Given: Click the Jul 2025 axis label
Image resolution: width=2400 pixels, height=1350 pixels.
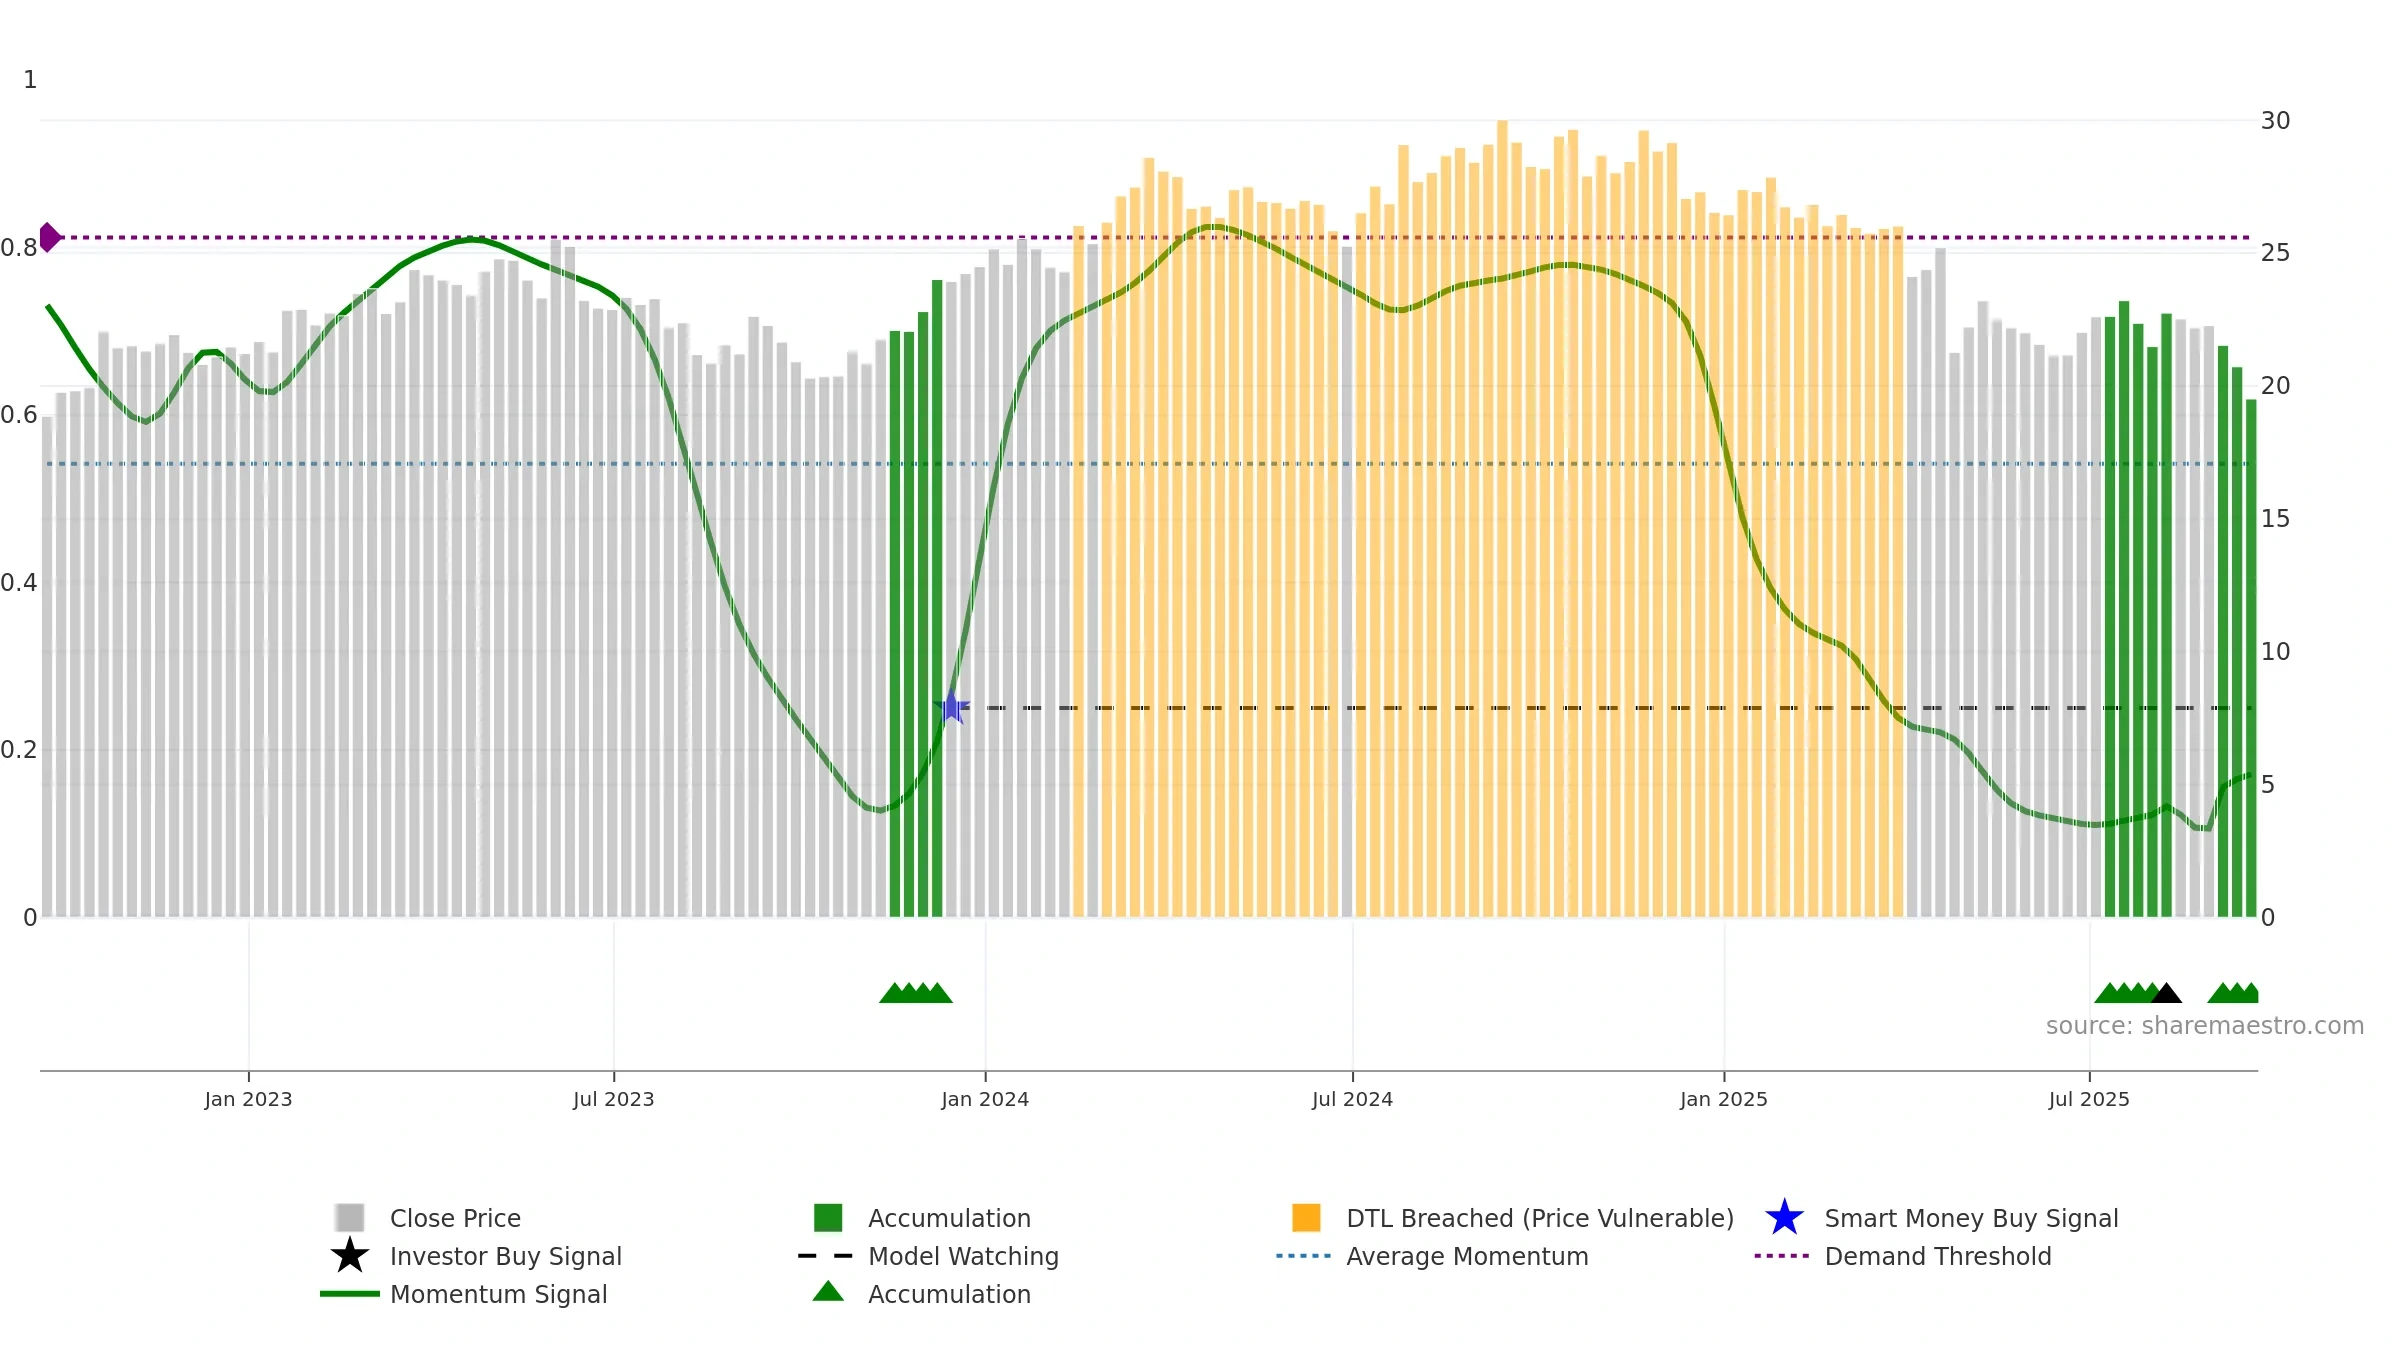Looking at the screenshot, I should click(x=2089, y=1100).
